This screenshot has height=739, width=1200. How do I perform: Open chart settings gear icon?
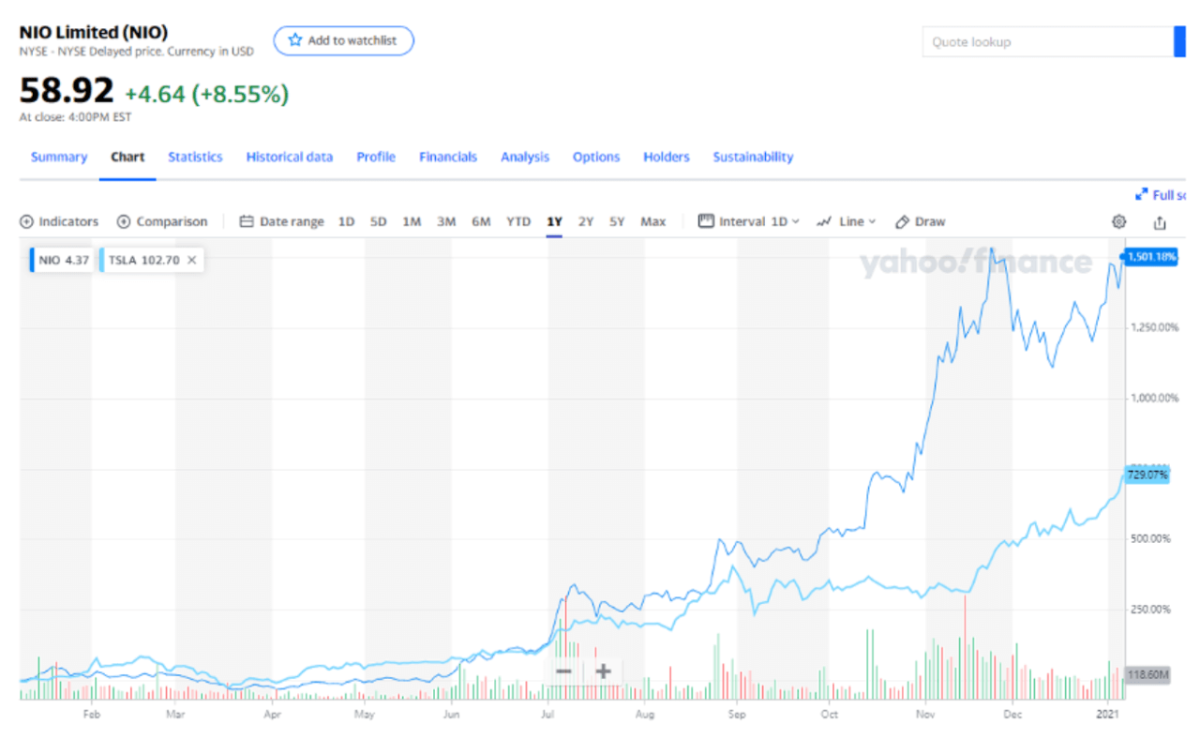coord(1119,222)
